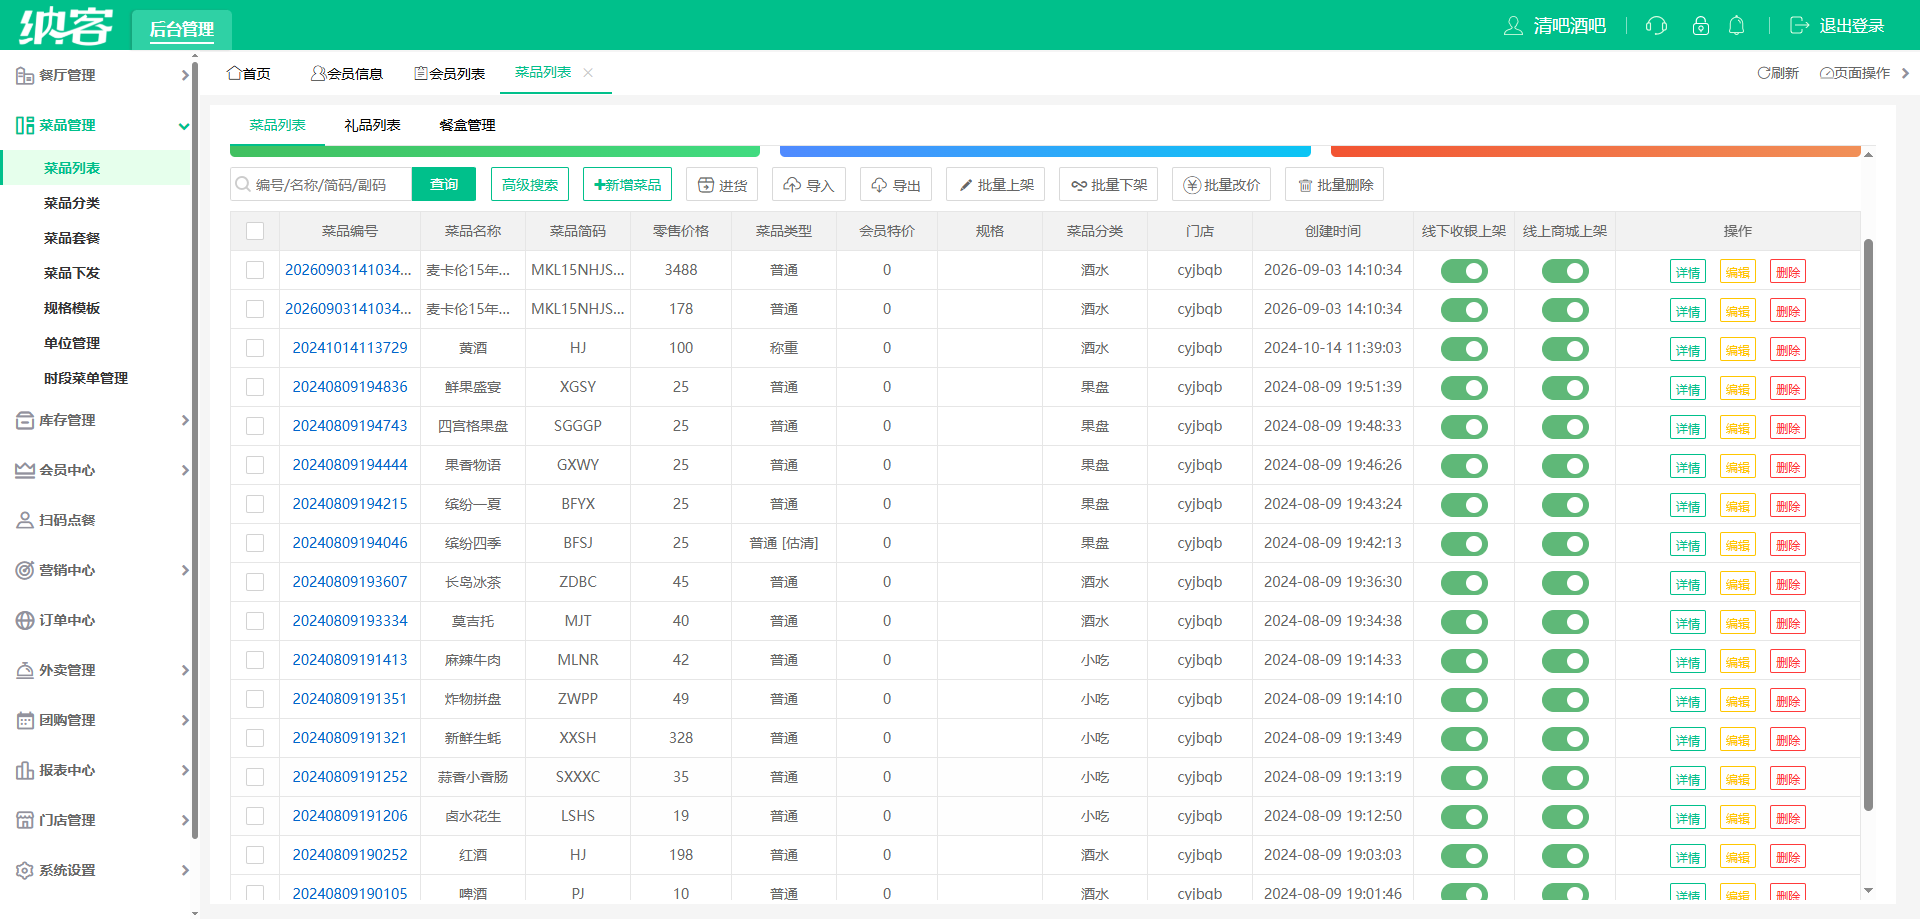This screenshot has width=1920, height=919.
Task: Open the notification bell icon
Action: pos(1737,25)
